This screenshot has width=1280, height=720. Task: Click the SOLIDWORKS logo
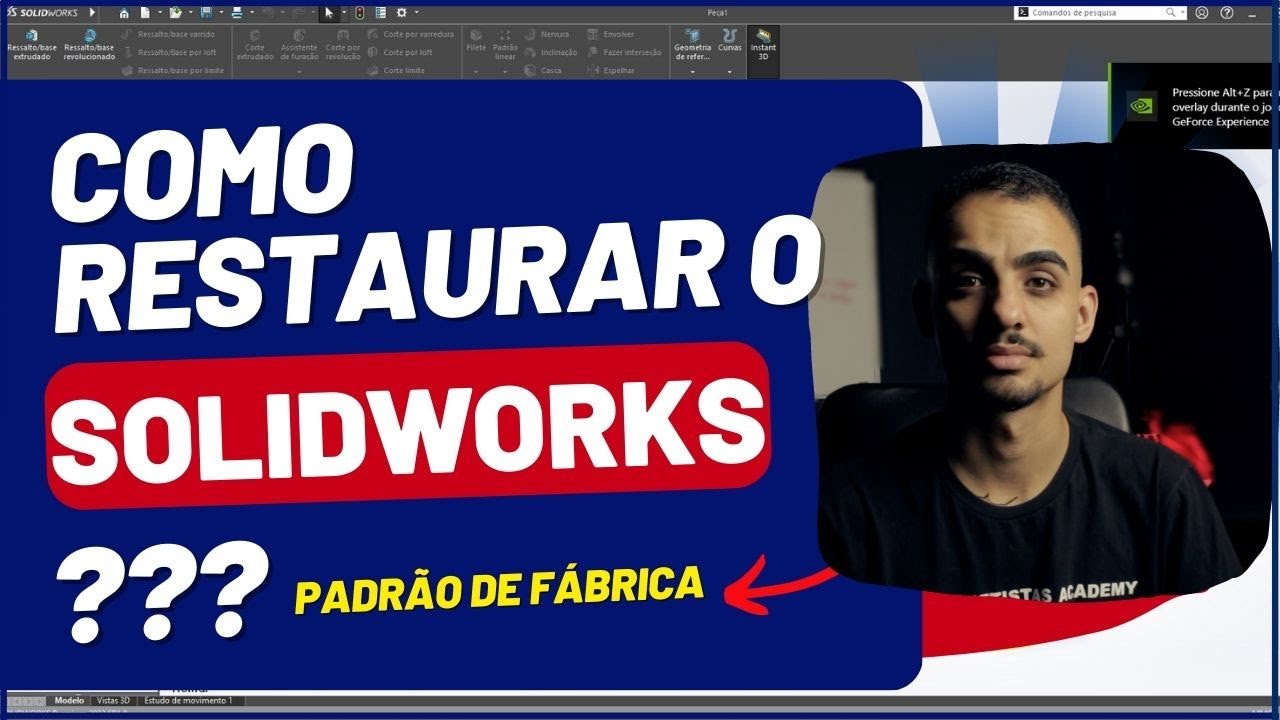pos(43,13)
